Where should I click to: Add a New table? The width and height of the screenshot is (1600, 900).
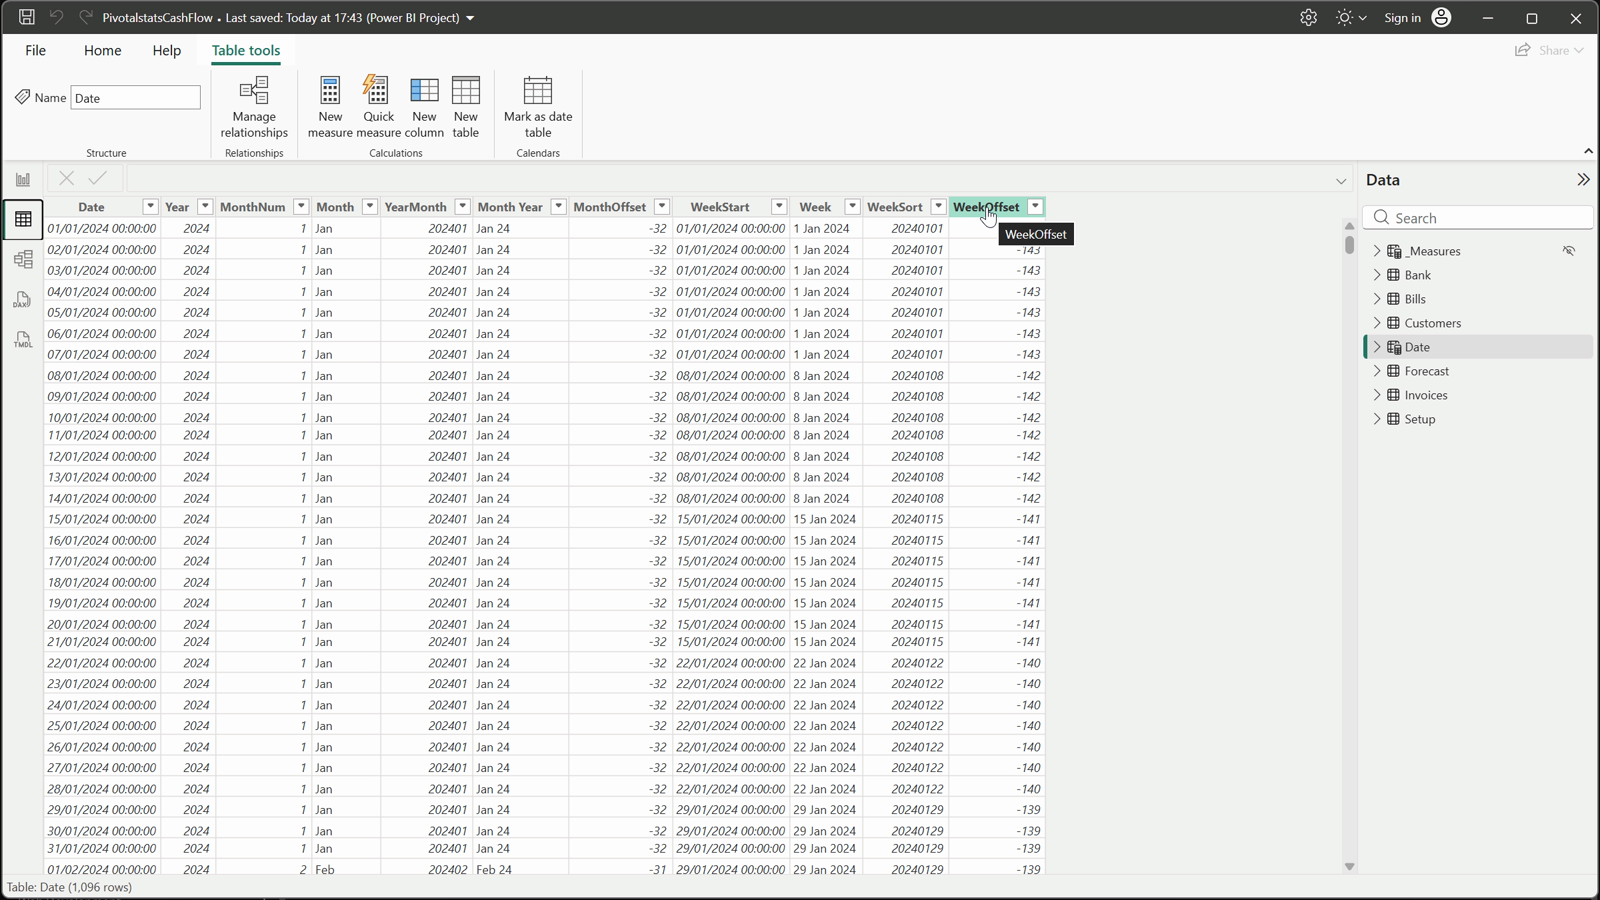466,107
